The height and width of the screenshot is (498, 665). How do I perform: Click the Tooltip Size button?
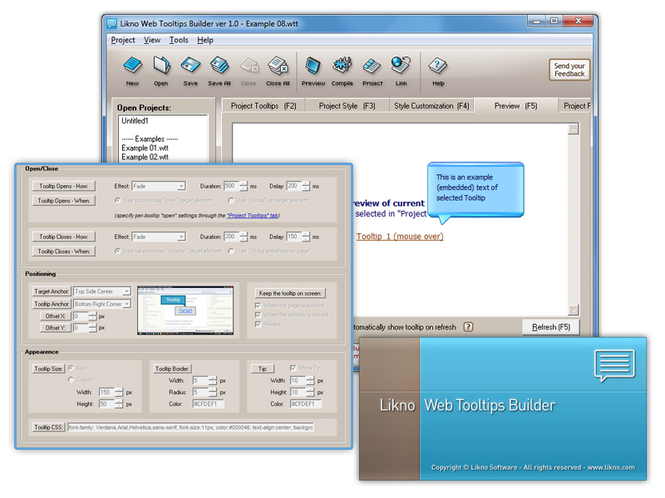49,369
